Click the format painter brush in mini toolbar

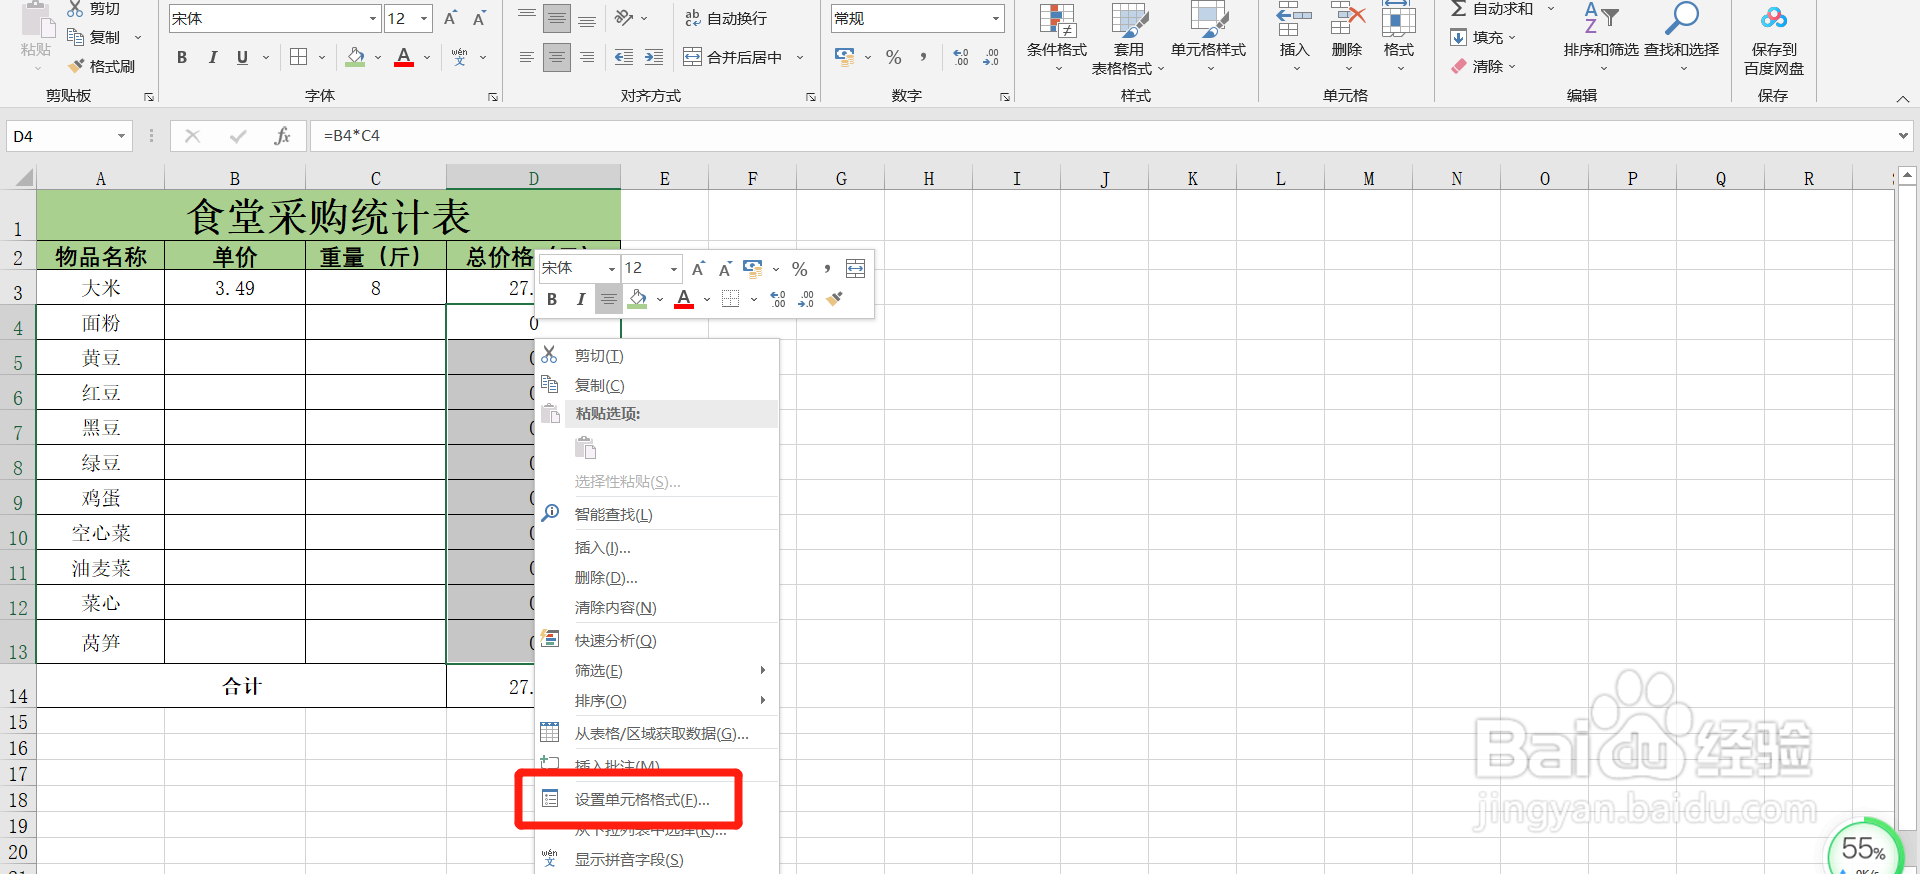(836, 299)
